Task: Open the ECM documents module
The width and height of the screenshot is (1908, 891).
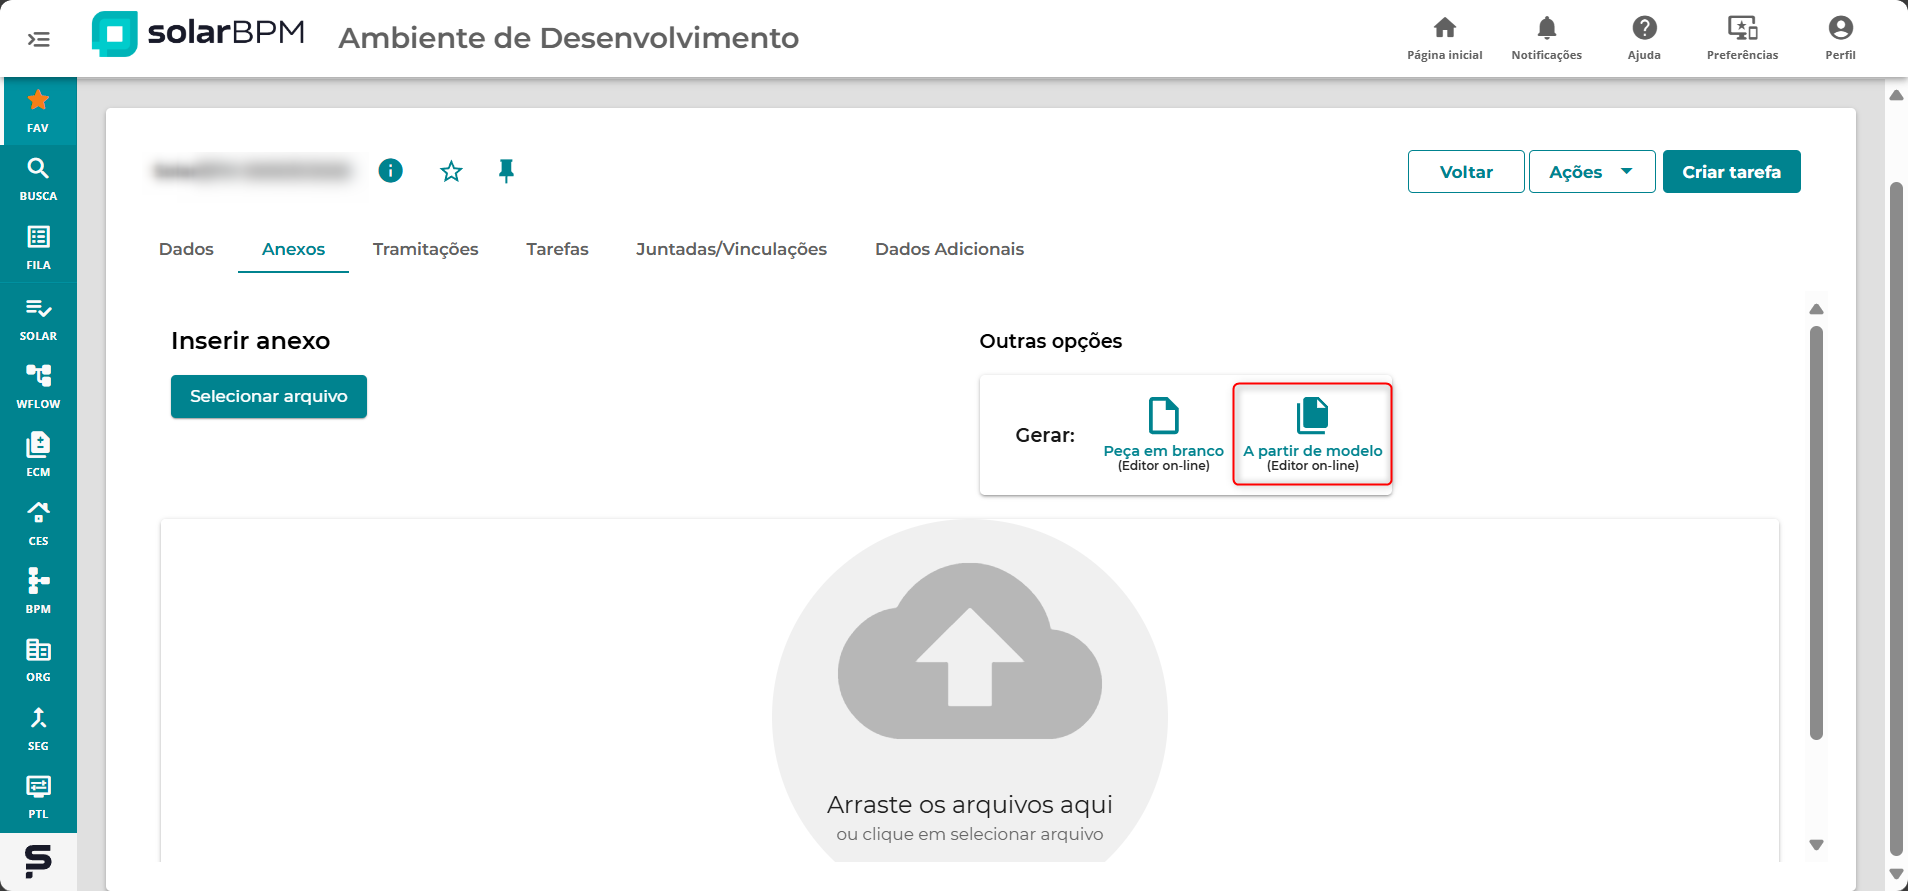Action: click(38, 454)
